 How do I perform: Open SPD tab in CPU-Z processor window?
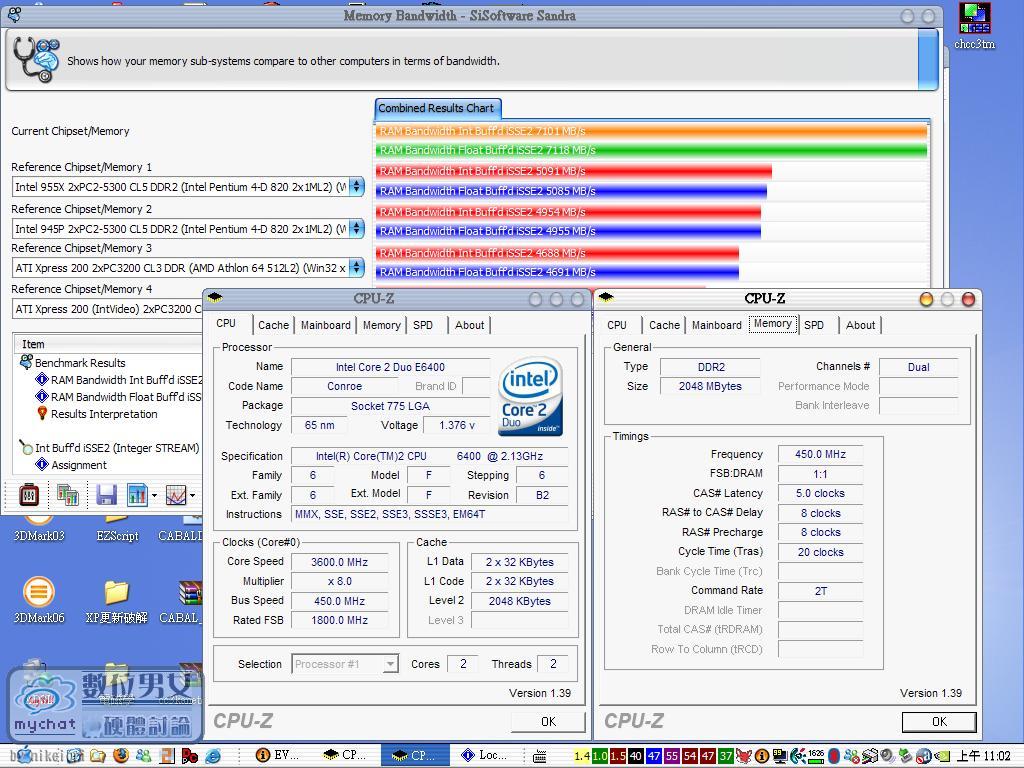click(423, 325)
